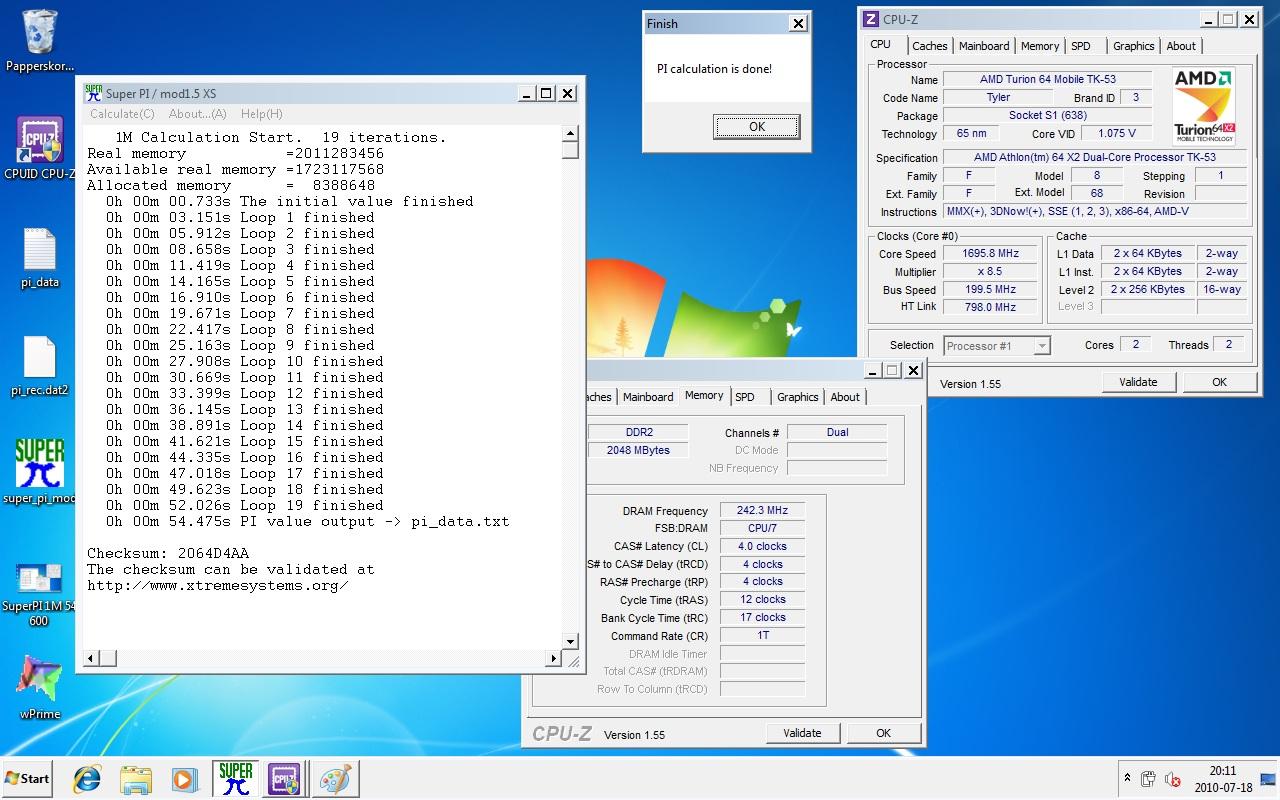Click OK in the front CPU-Z window
The width and height of the screenshot is (1280, 800).
pos(1219,382)
